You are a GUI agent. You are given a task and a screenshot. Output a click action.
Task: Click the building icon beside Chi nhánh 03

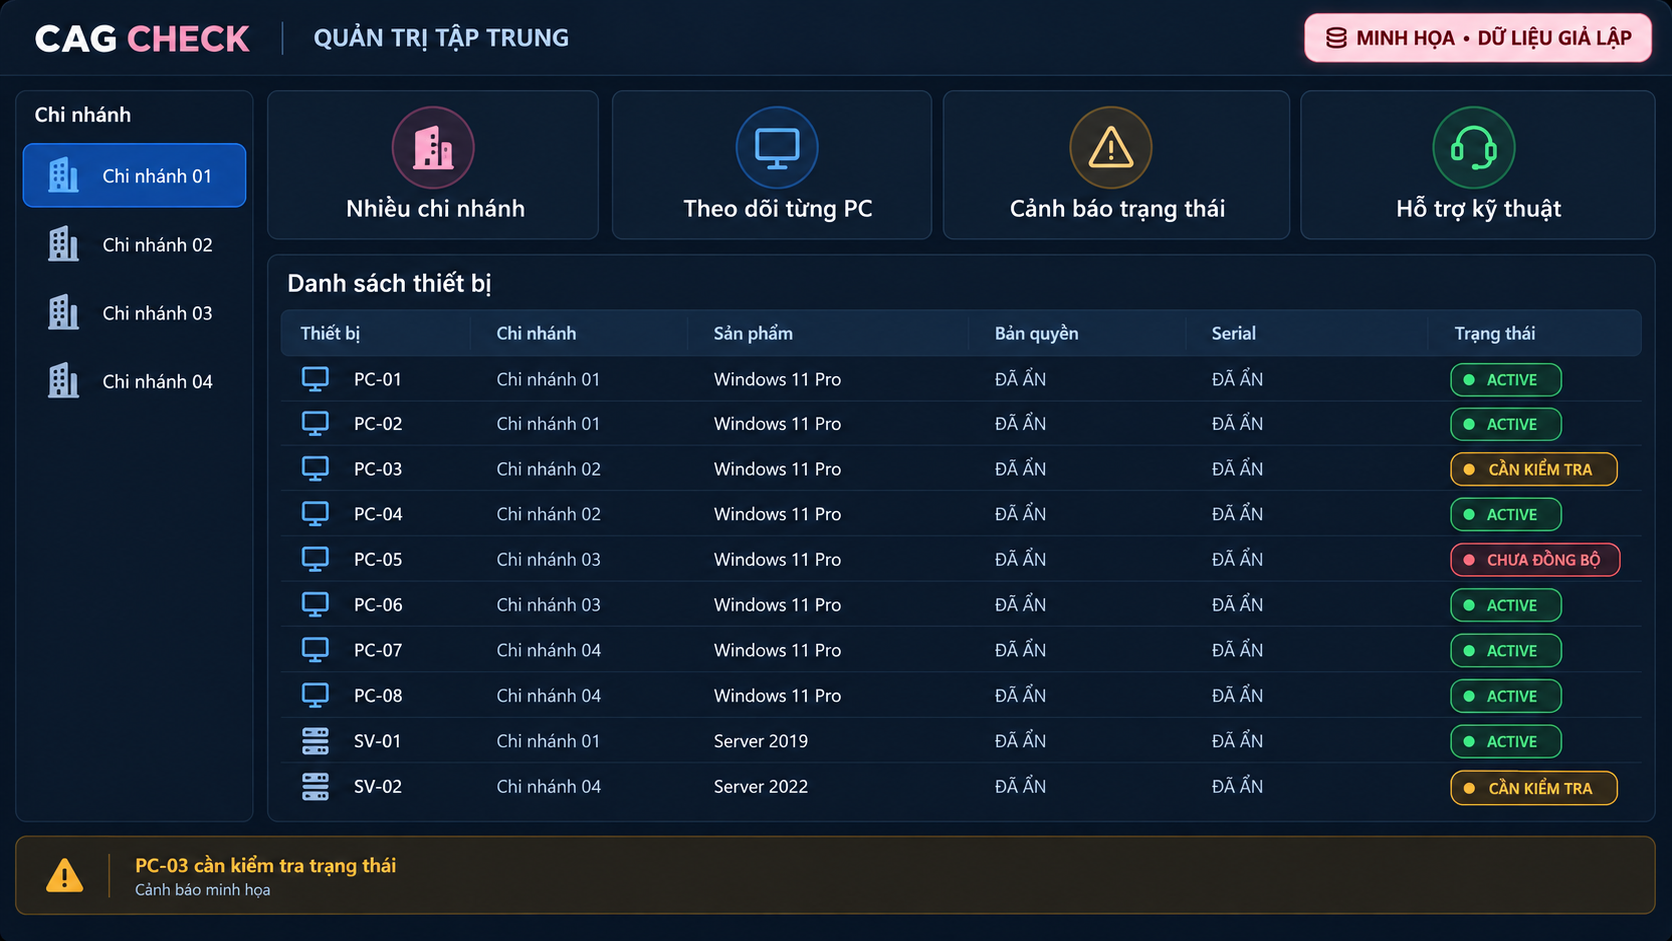[x=64, y=312]
